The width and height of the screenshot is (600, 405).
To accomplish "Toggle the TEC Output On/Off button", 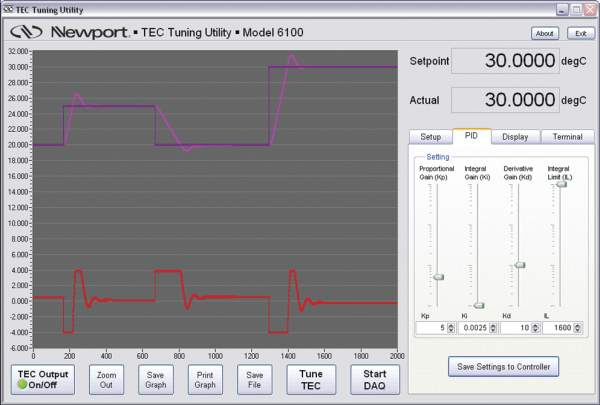I will point(43,380).
